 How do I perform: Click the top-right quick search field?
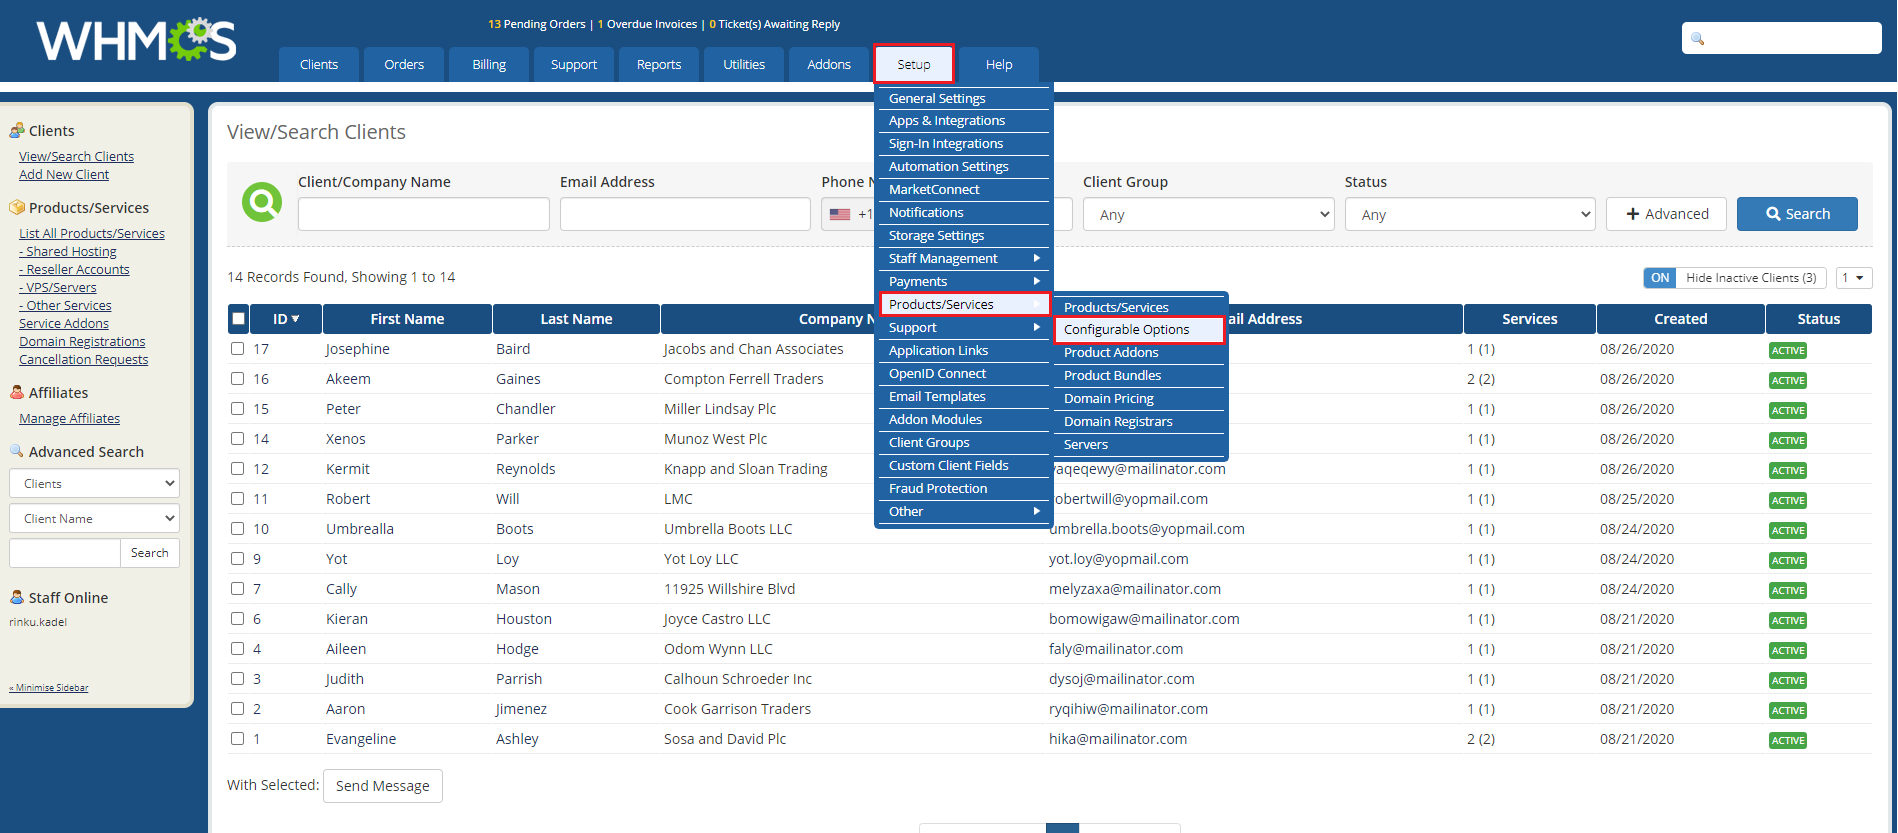click(x=1782, y=39)
